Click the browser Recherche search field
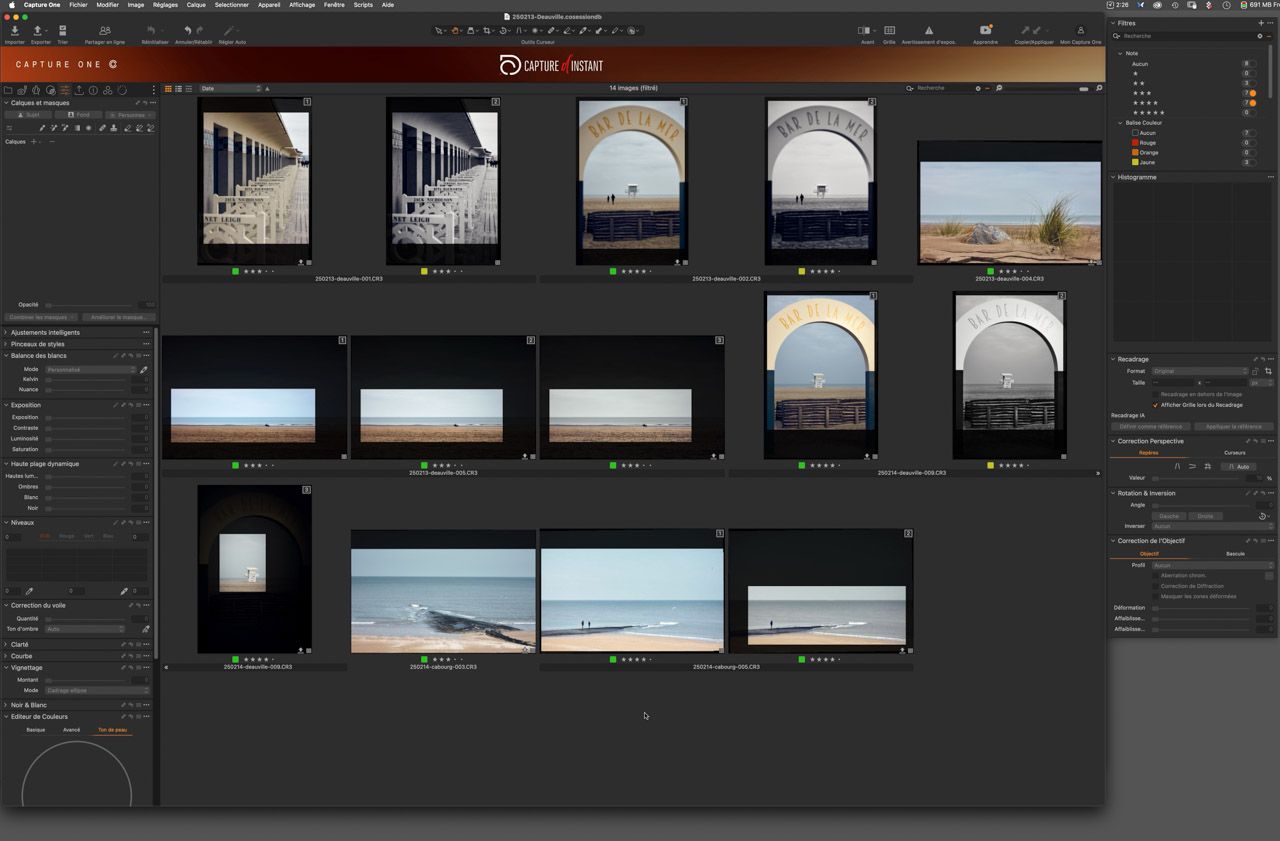This screenshot has width=1280, height=841. click(x=944, y=88)
